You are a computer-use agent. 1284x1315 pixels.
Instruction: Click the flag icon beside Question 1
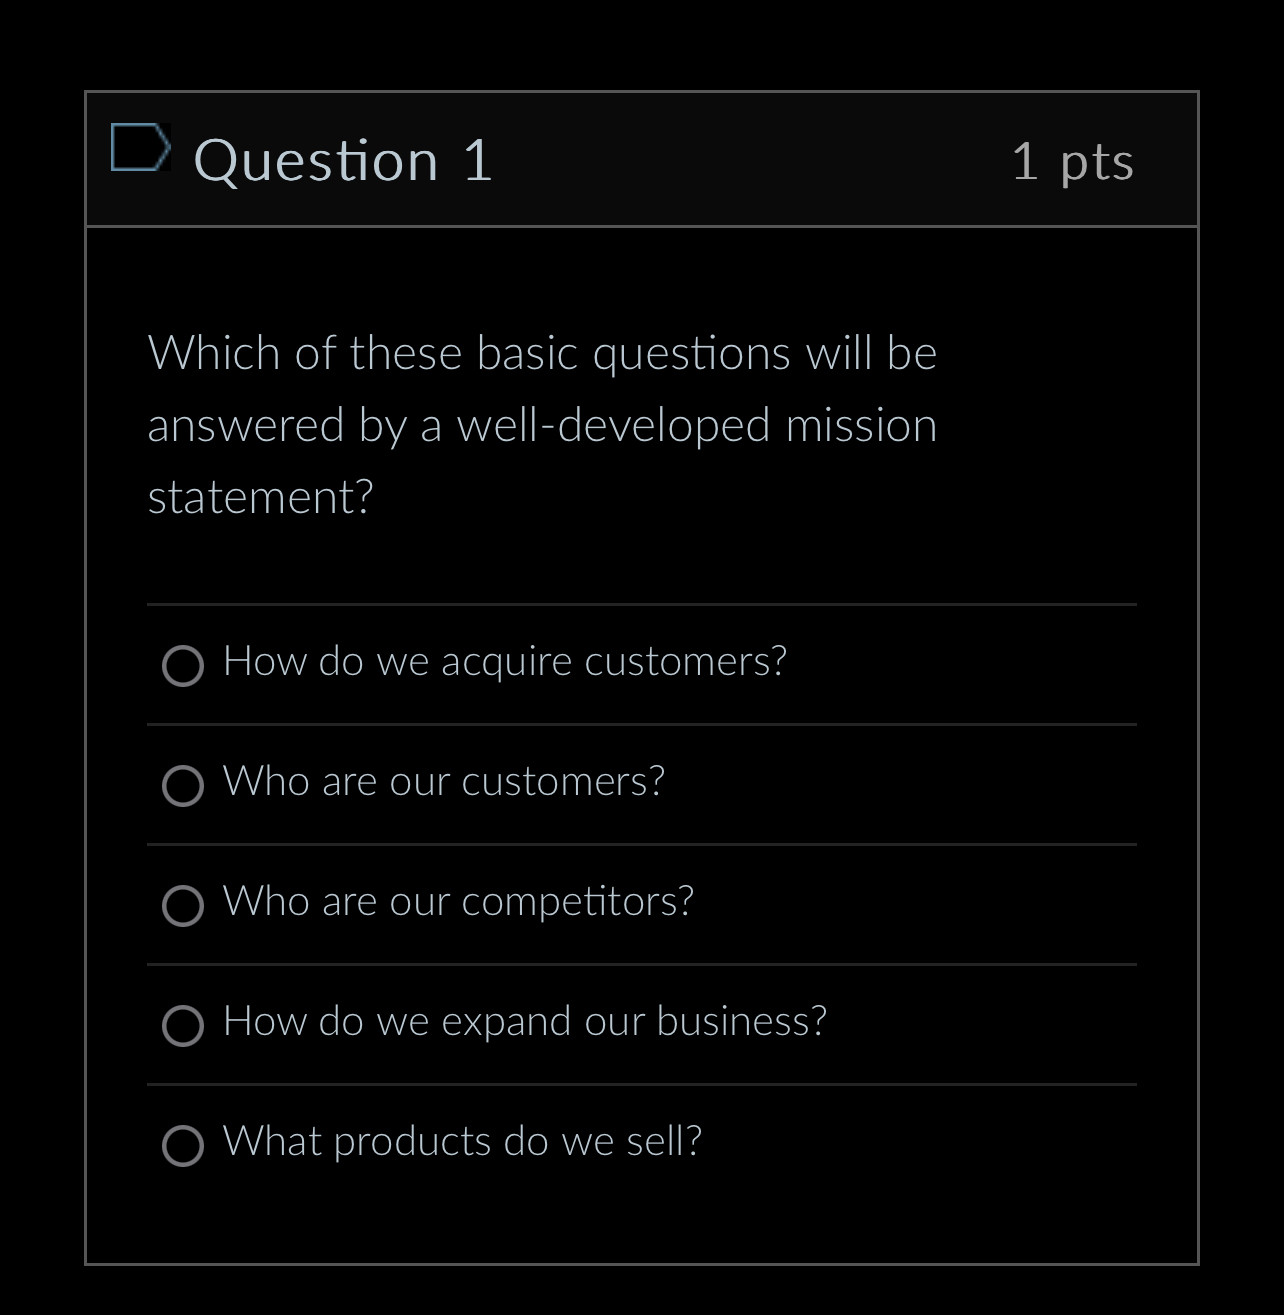tap(142, 151)
